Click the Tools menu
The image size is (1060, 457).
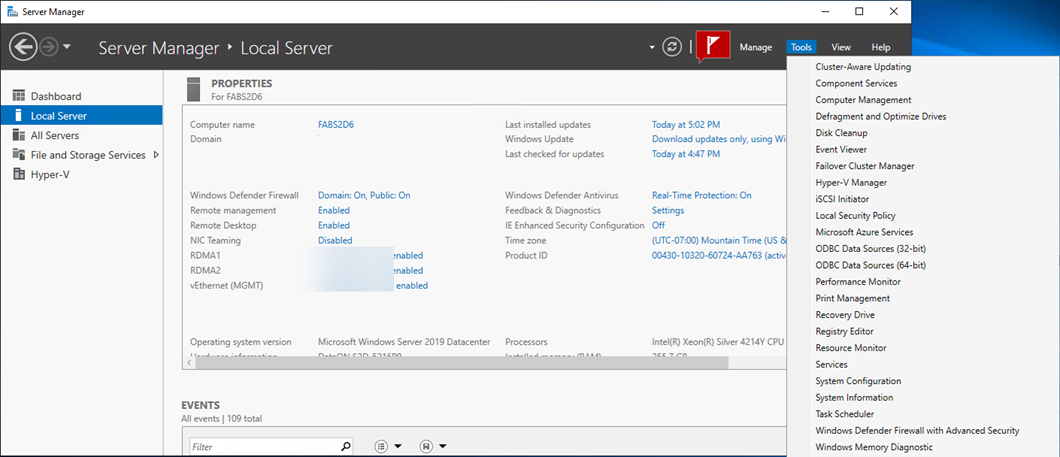801,47
